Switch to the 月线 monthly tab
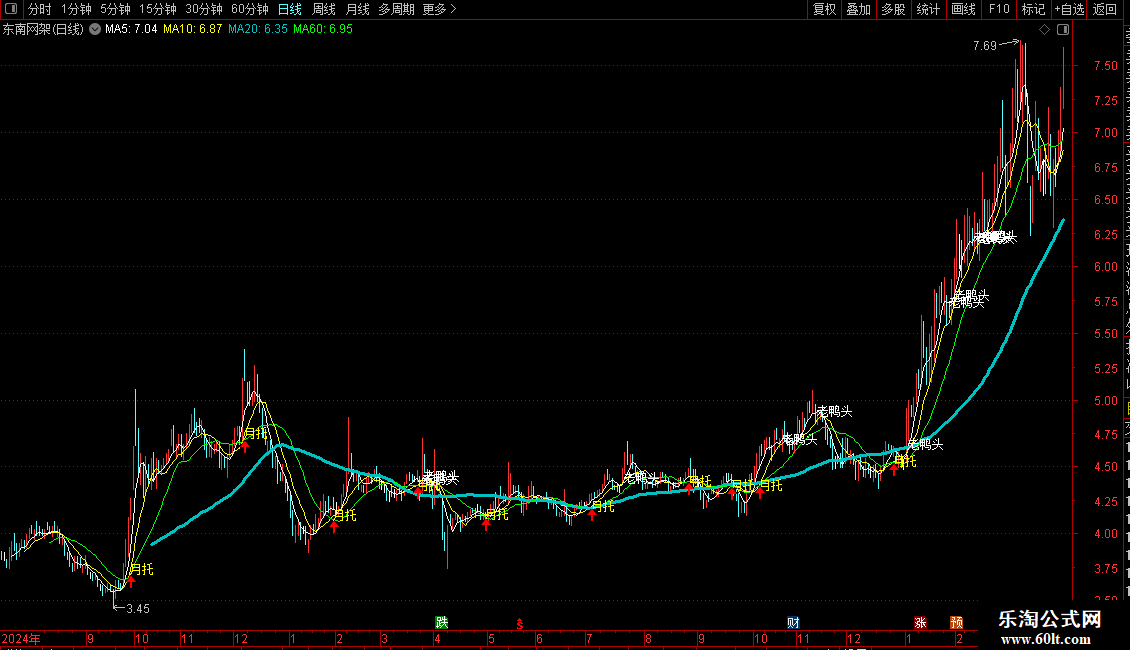 tap(357, 9)
